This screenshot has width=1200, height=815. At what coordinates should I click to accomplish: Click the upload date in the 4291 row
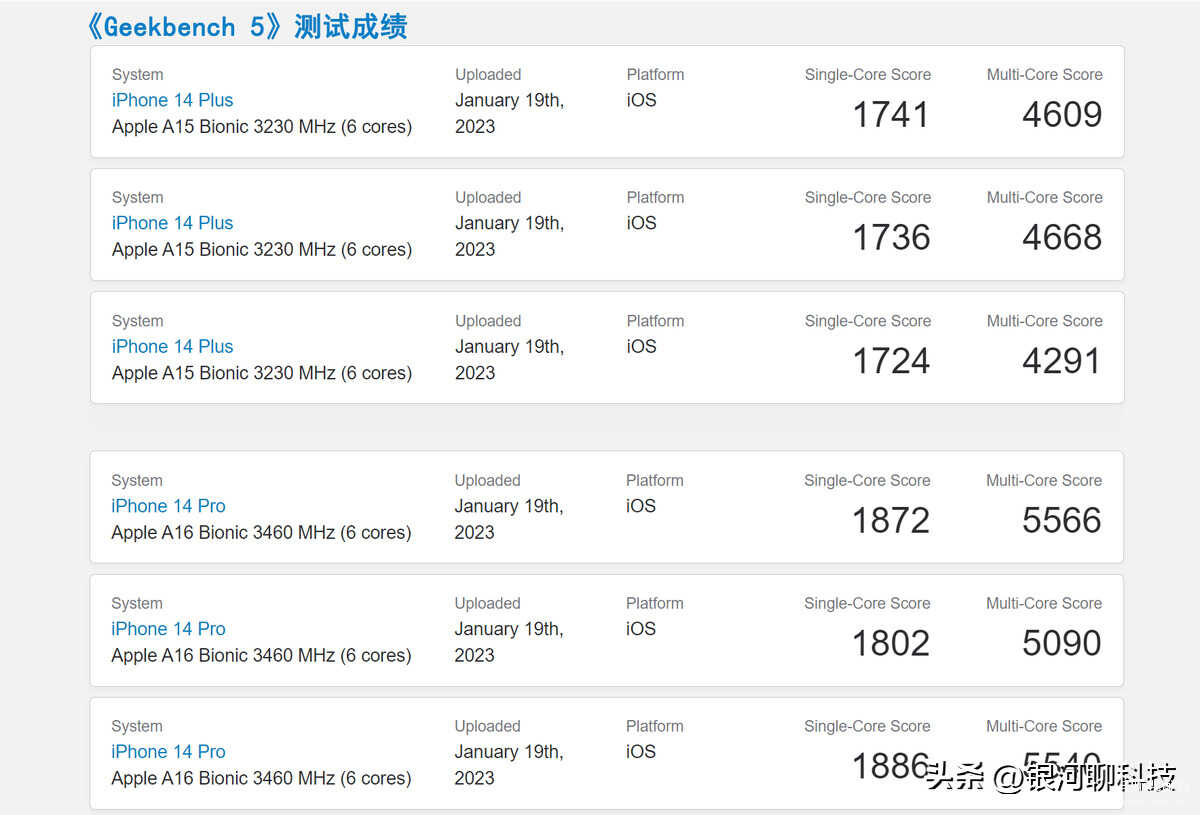point(510,359)
